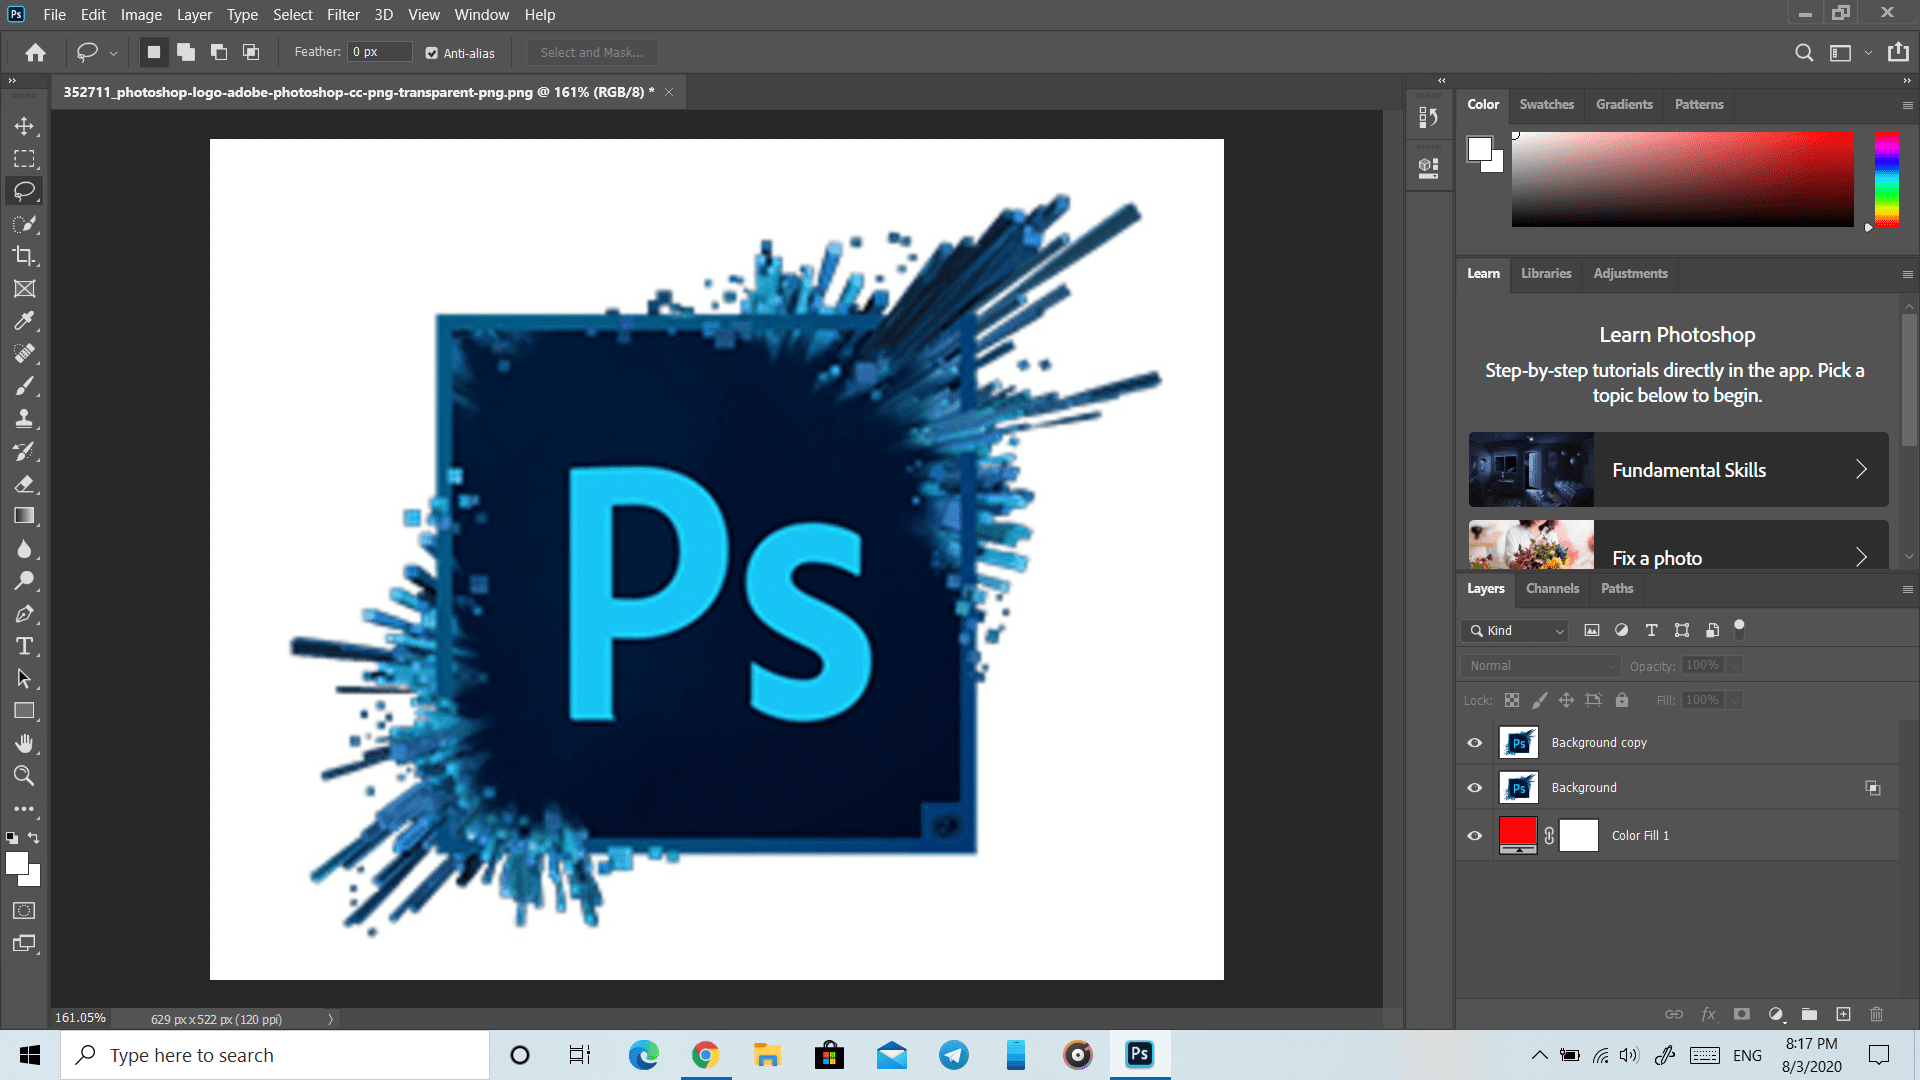Select the Gradient tool
Image resolution: width=1920 pixels, height=1080 pixels.
24,516
